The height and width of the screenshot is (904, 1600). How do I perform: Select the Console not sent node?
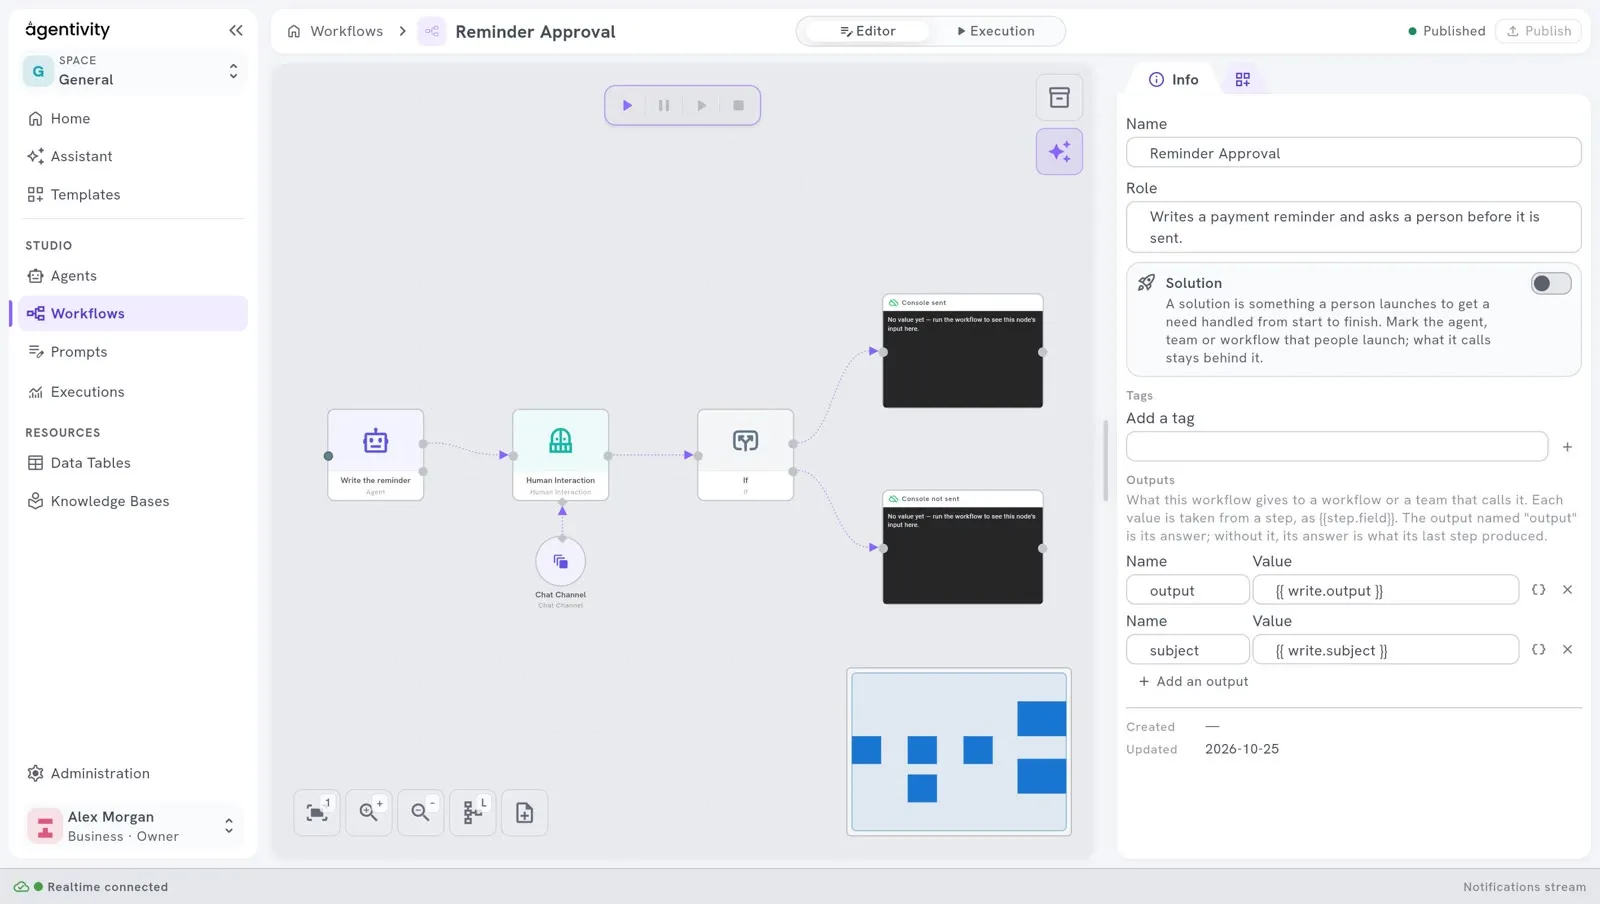[x=963, y=547]
